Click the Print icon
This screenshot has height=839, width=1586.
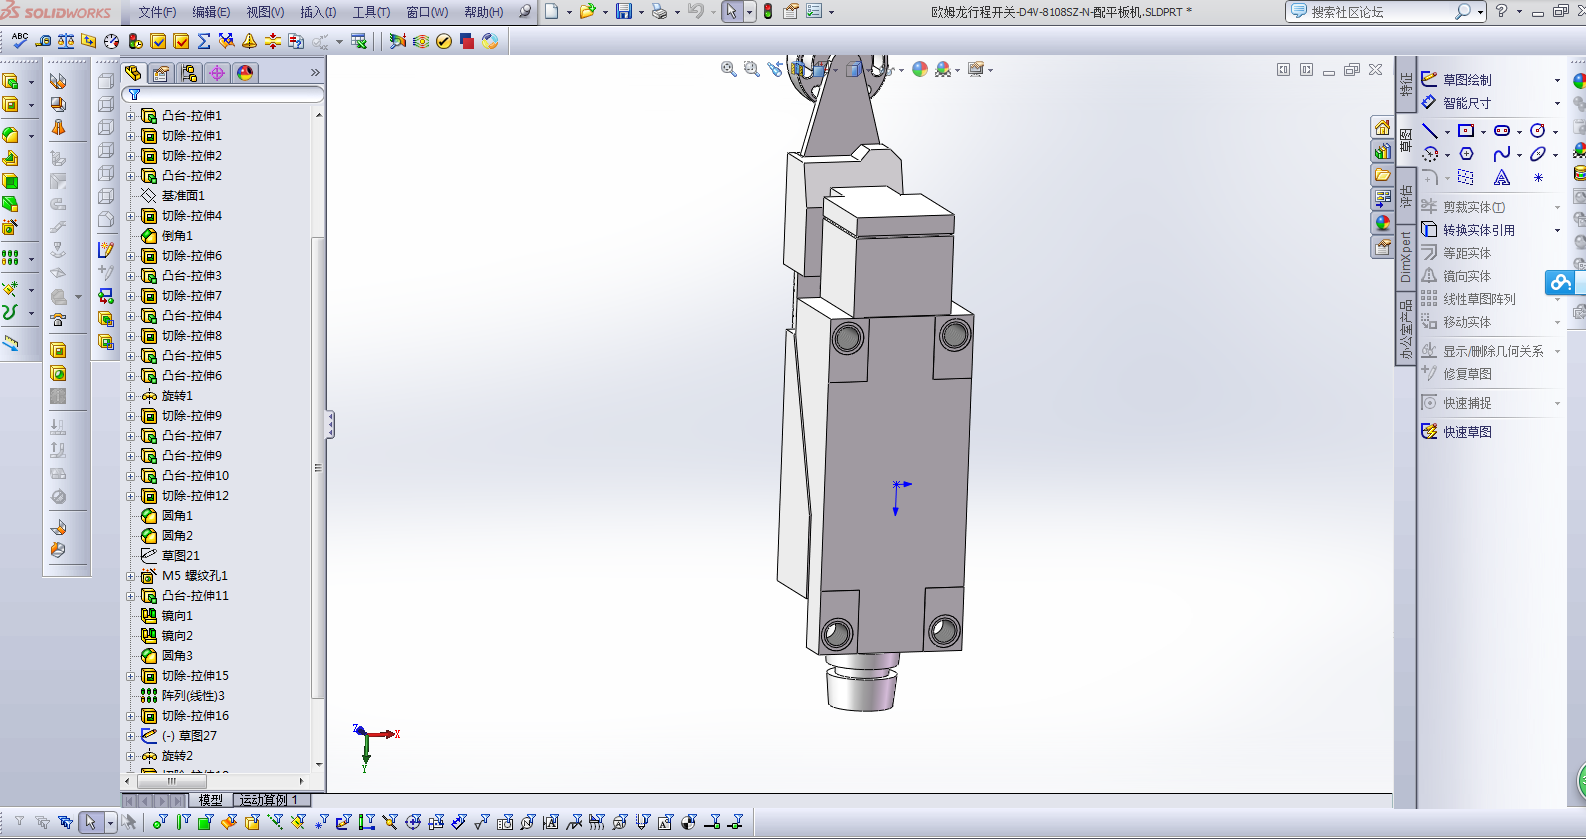point(659,11)
